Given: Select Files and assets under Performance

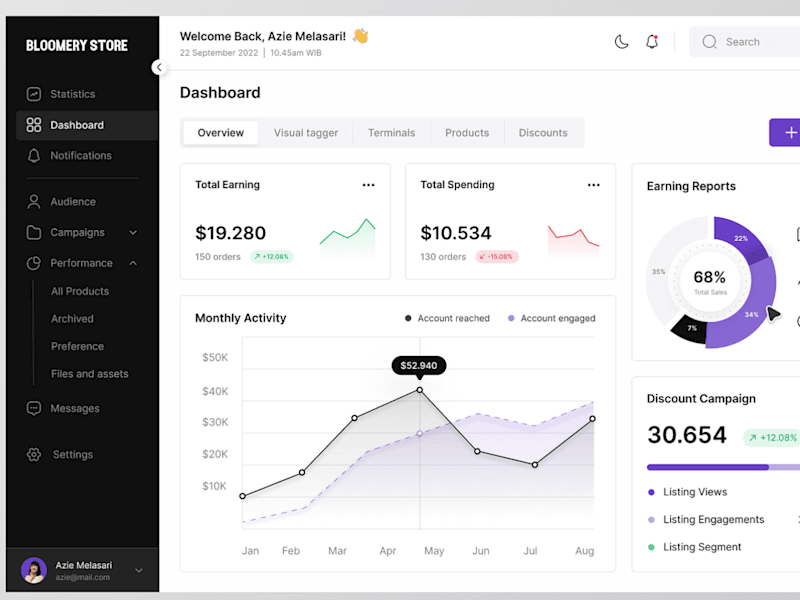Looking at the screenshot, I should tap(89, 374).
